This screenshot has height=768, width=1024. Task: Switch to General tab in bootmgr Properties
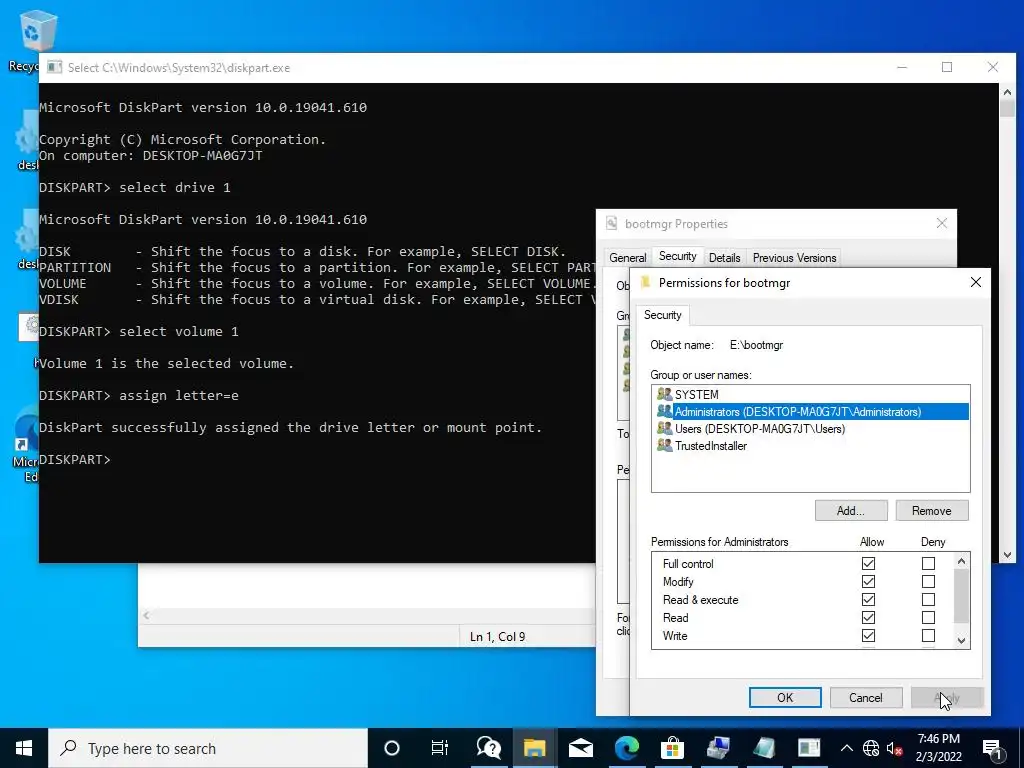pos(628,258)
